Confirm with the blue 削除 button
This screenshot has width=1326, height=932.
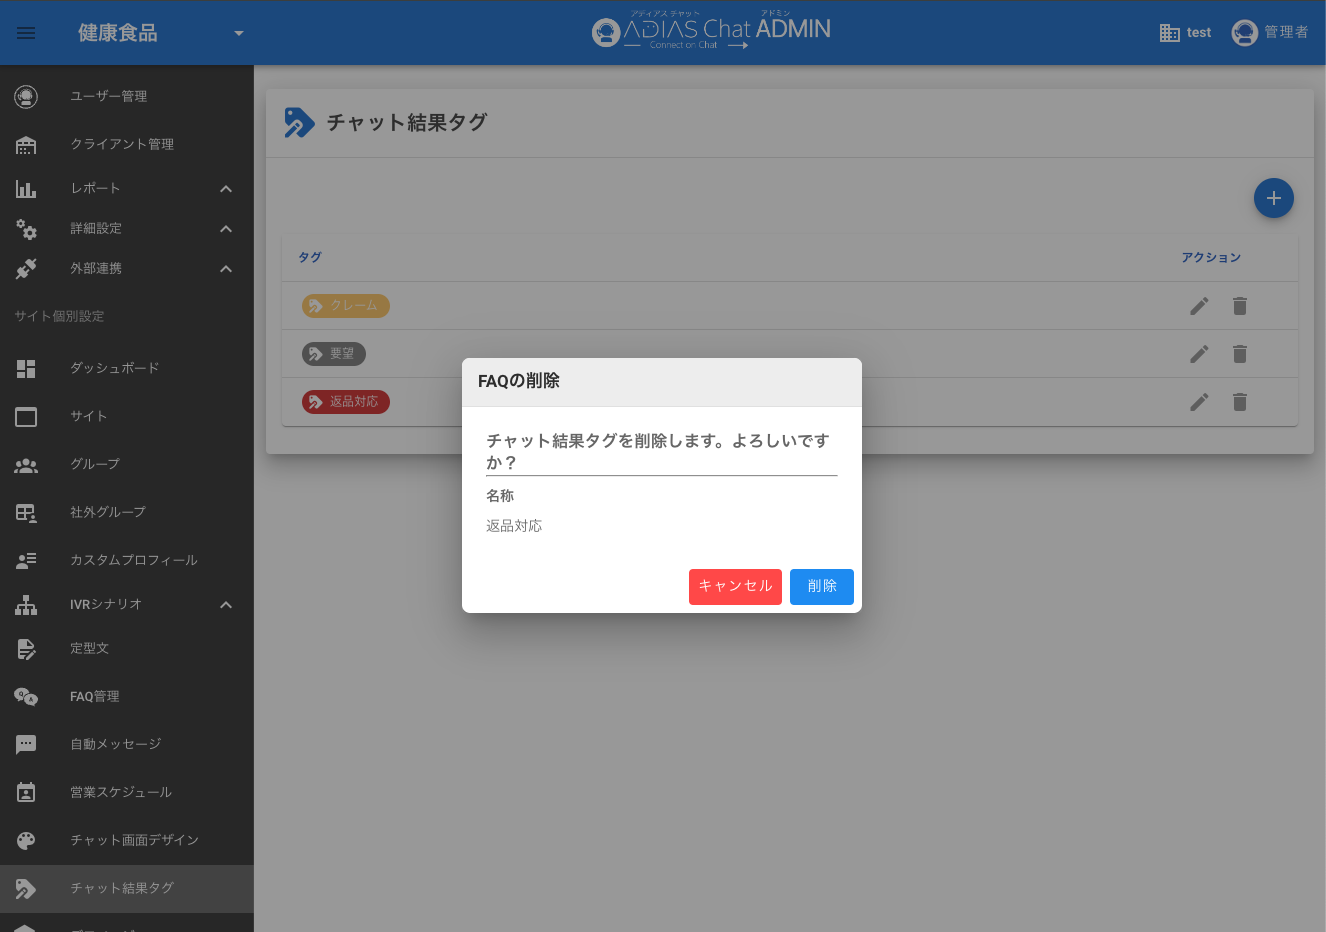[821, 586]
